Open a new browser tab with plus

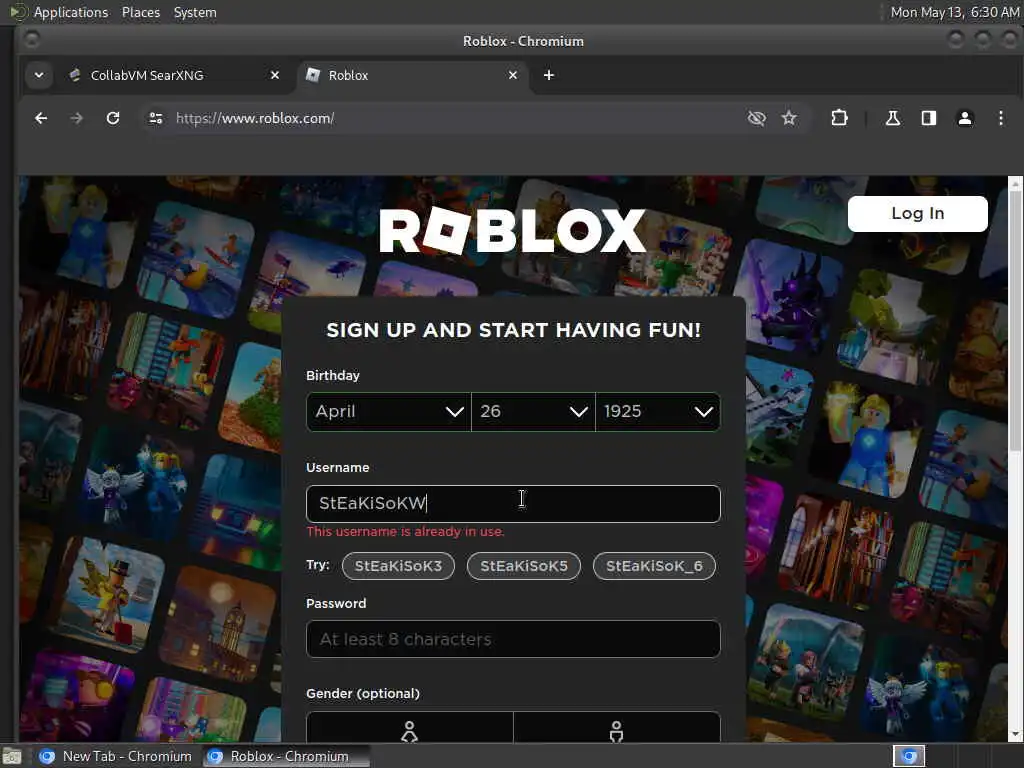coord(549,75)
